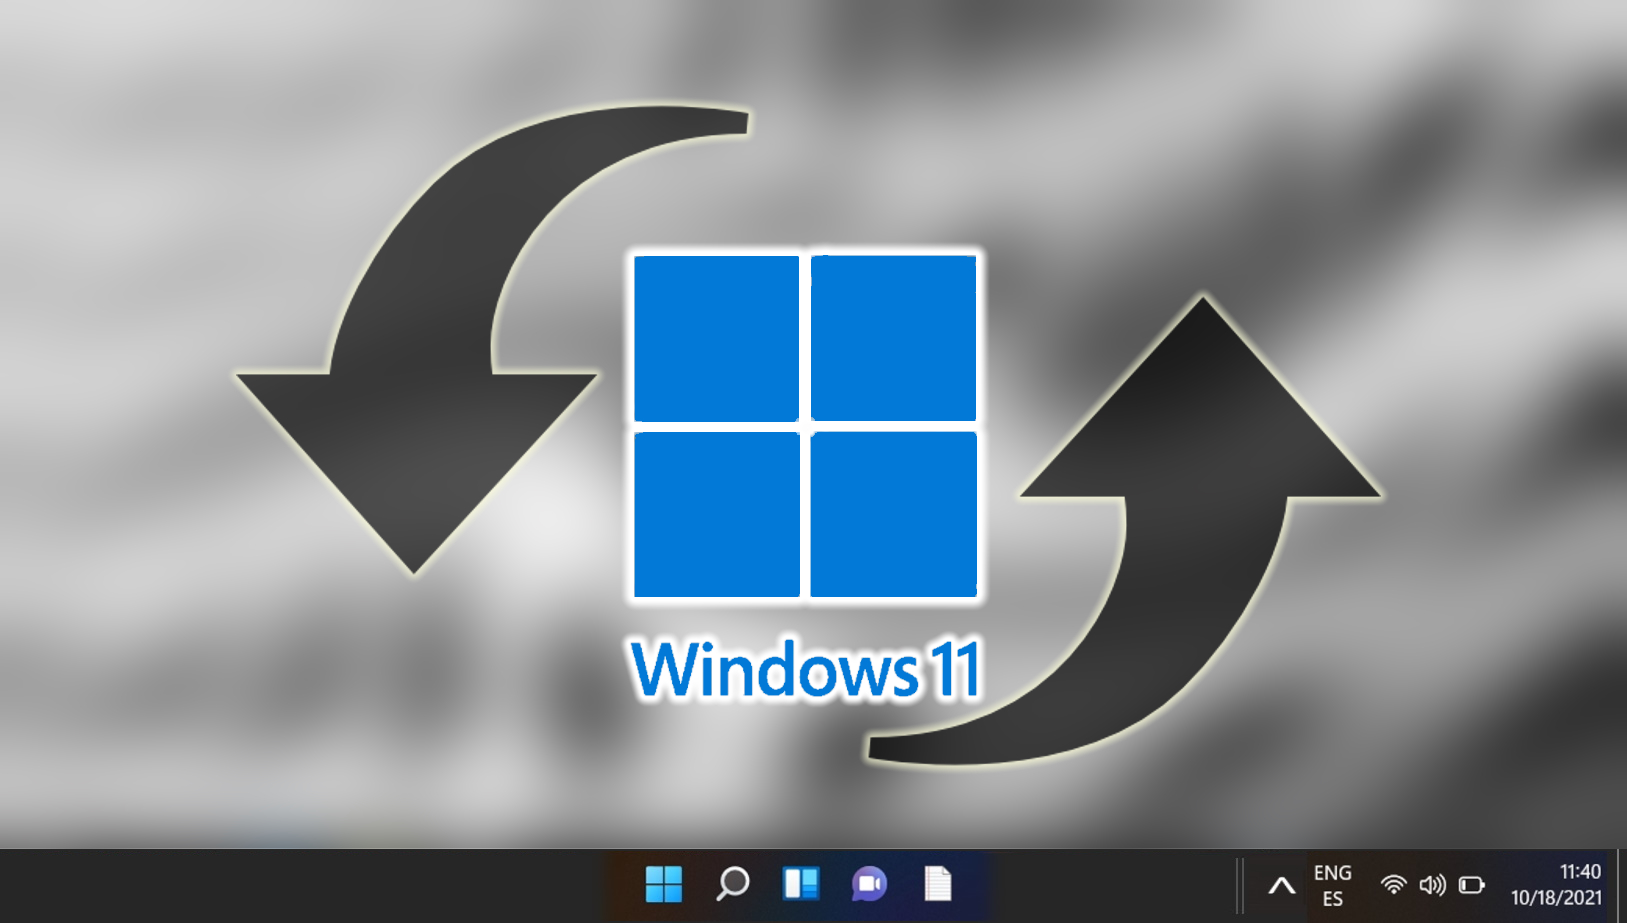Open taskbar Search magnifier
The height and width of the screenshot is (923, 1627).
(x=732, y=884)
